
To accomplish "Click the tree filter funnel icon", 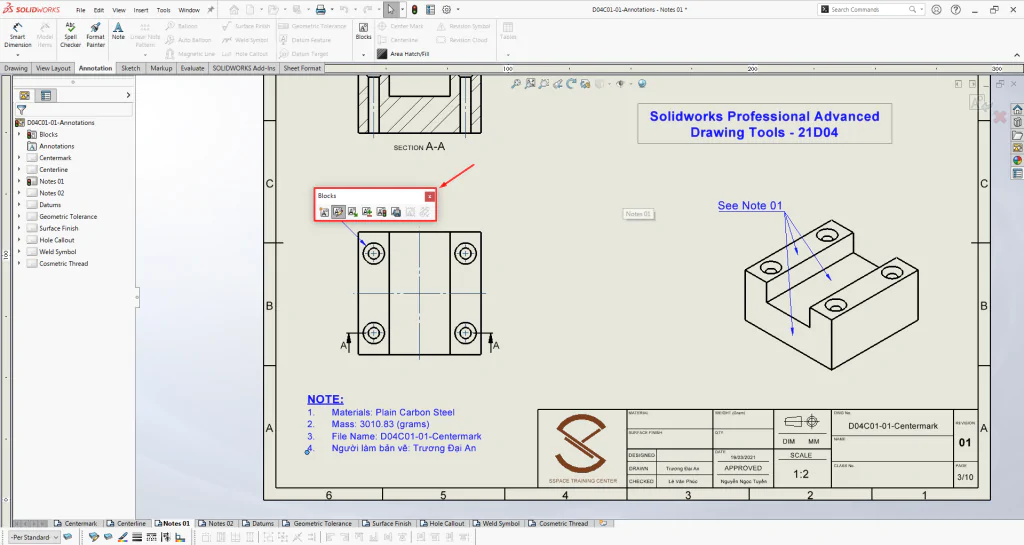I will coord(22,110).
